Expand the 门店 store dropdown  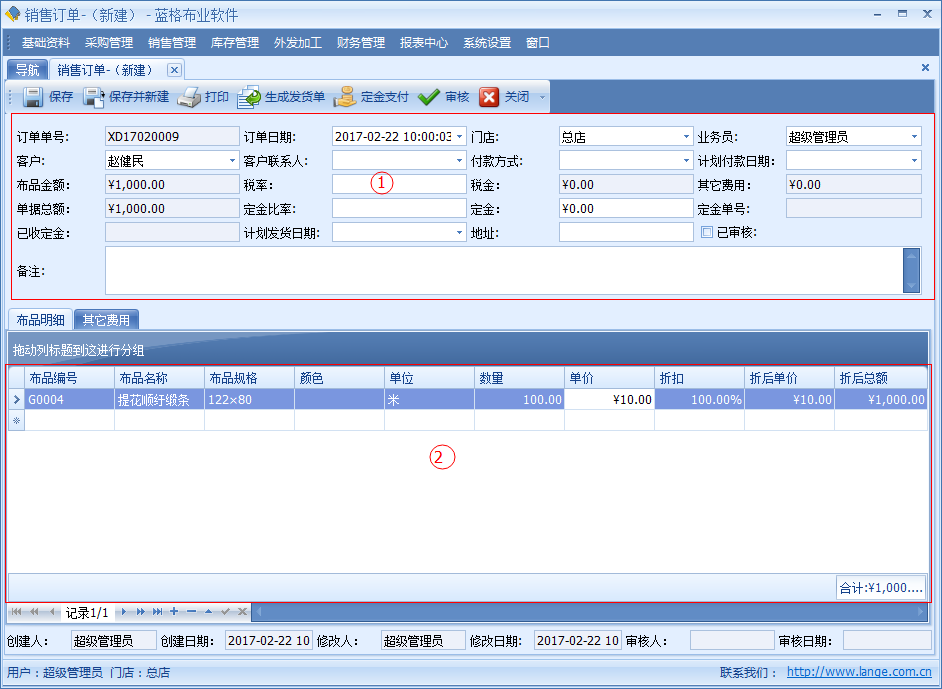(x=686, y=137)
